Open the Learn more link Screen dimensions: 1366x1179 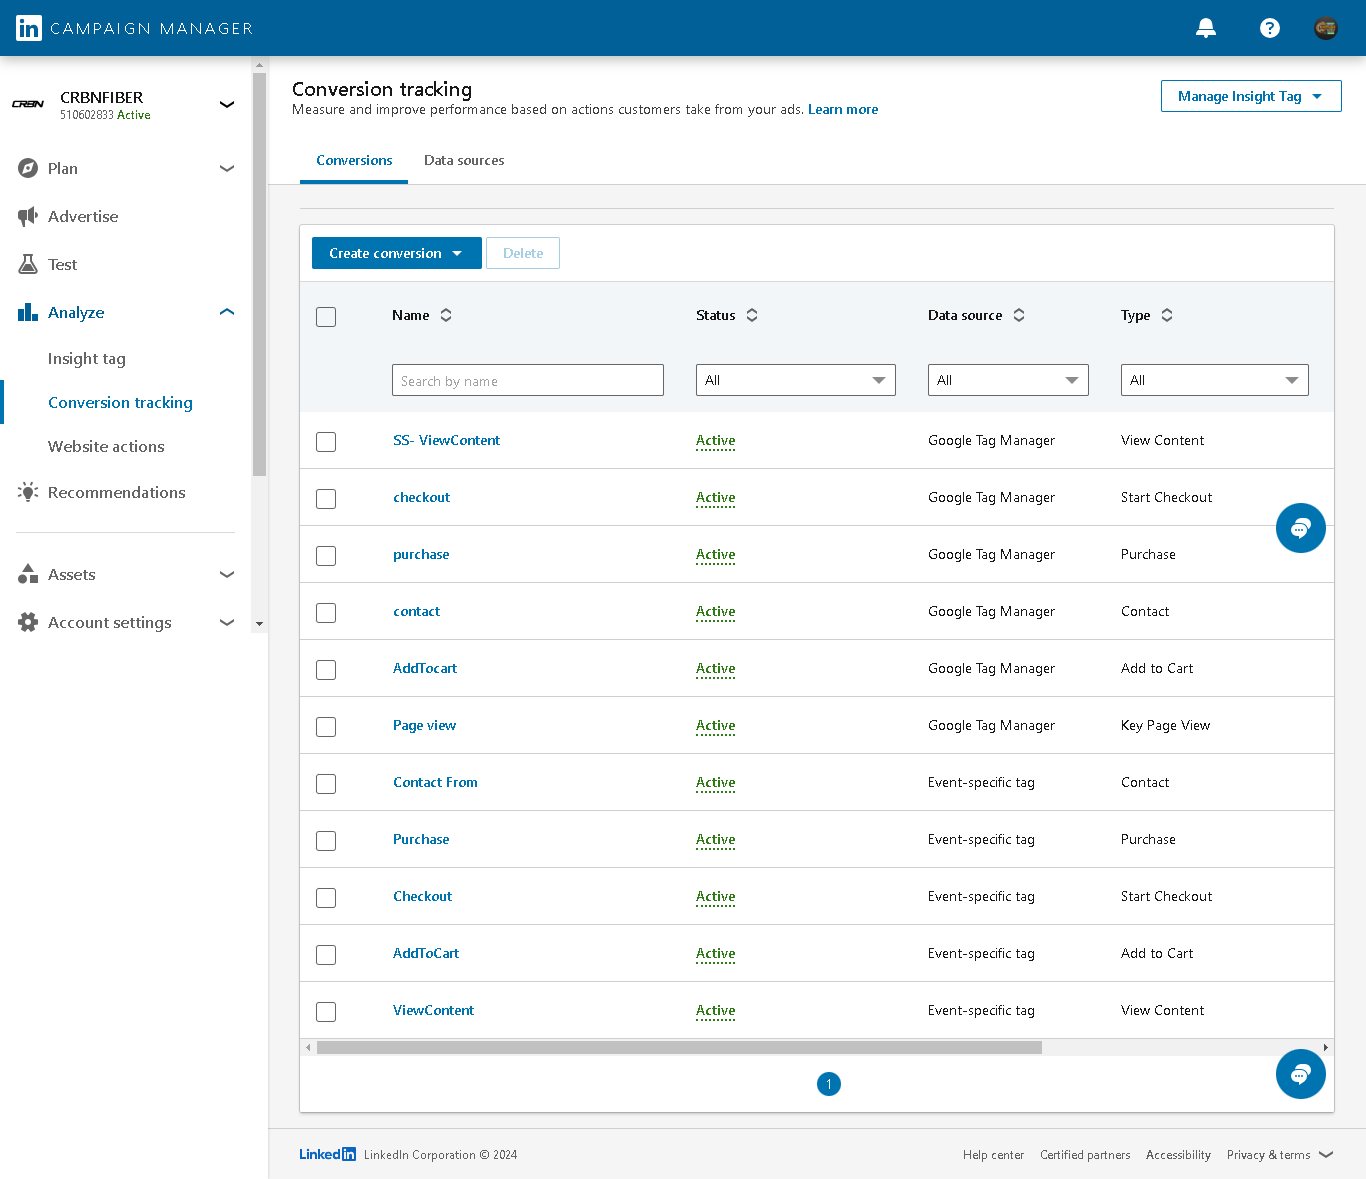click(843, 110)
